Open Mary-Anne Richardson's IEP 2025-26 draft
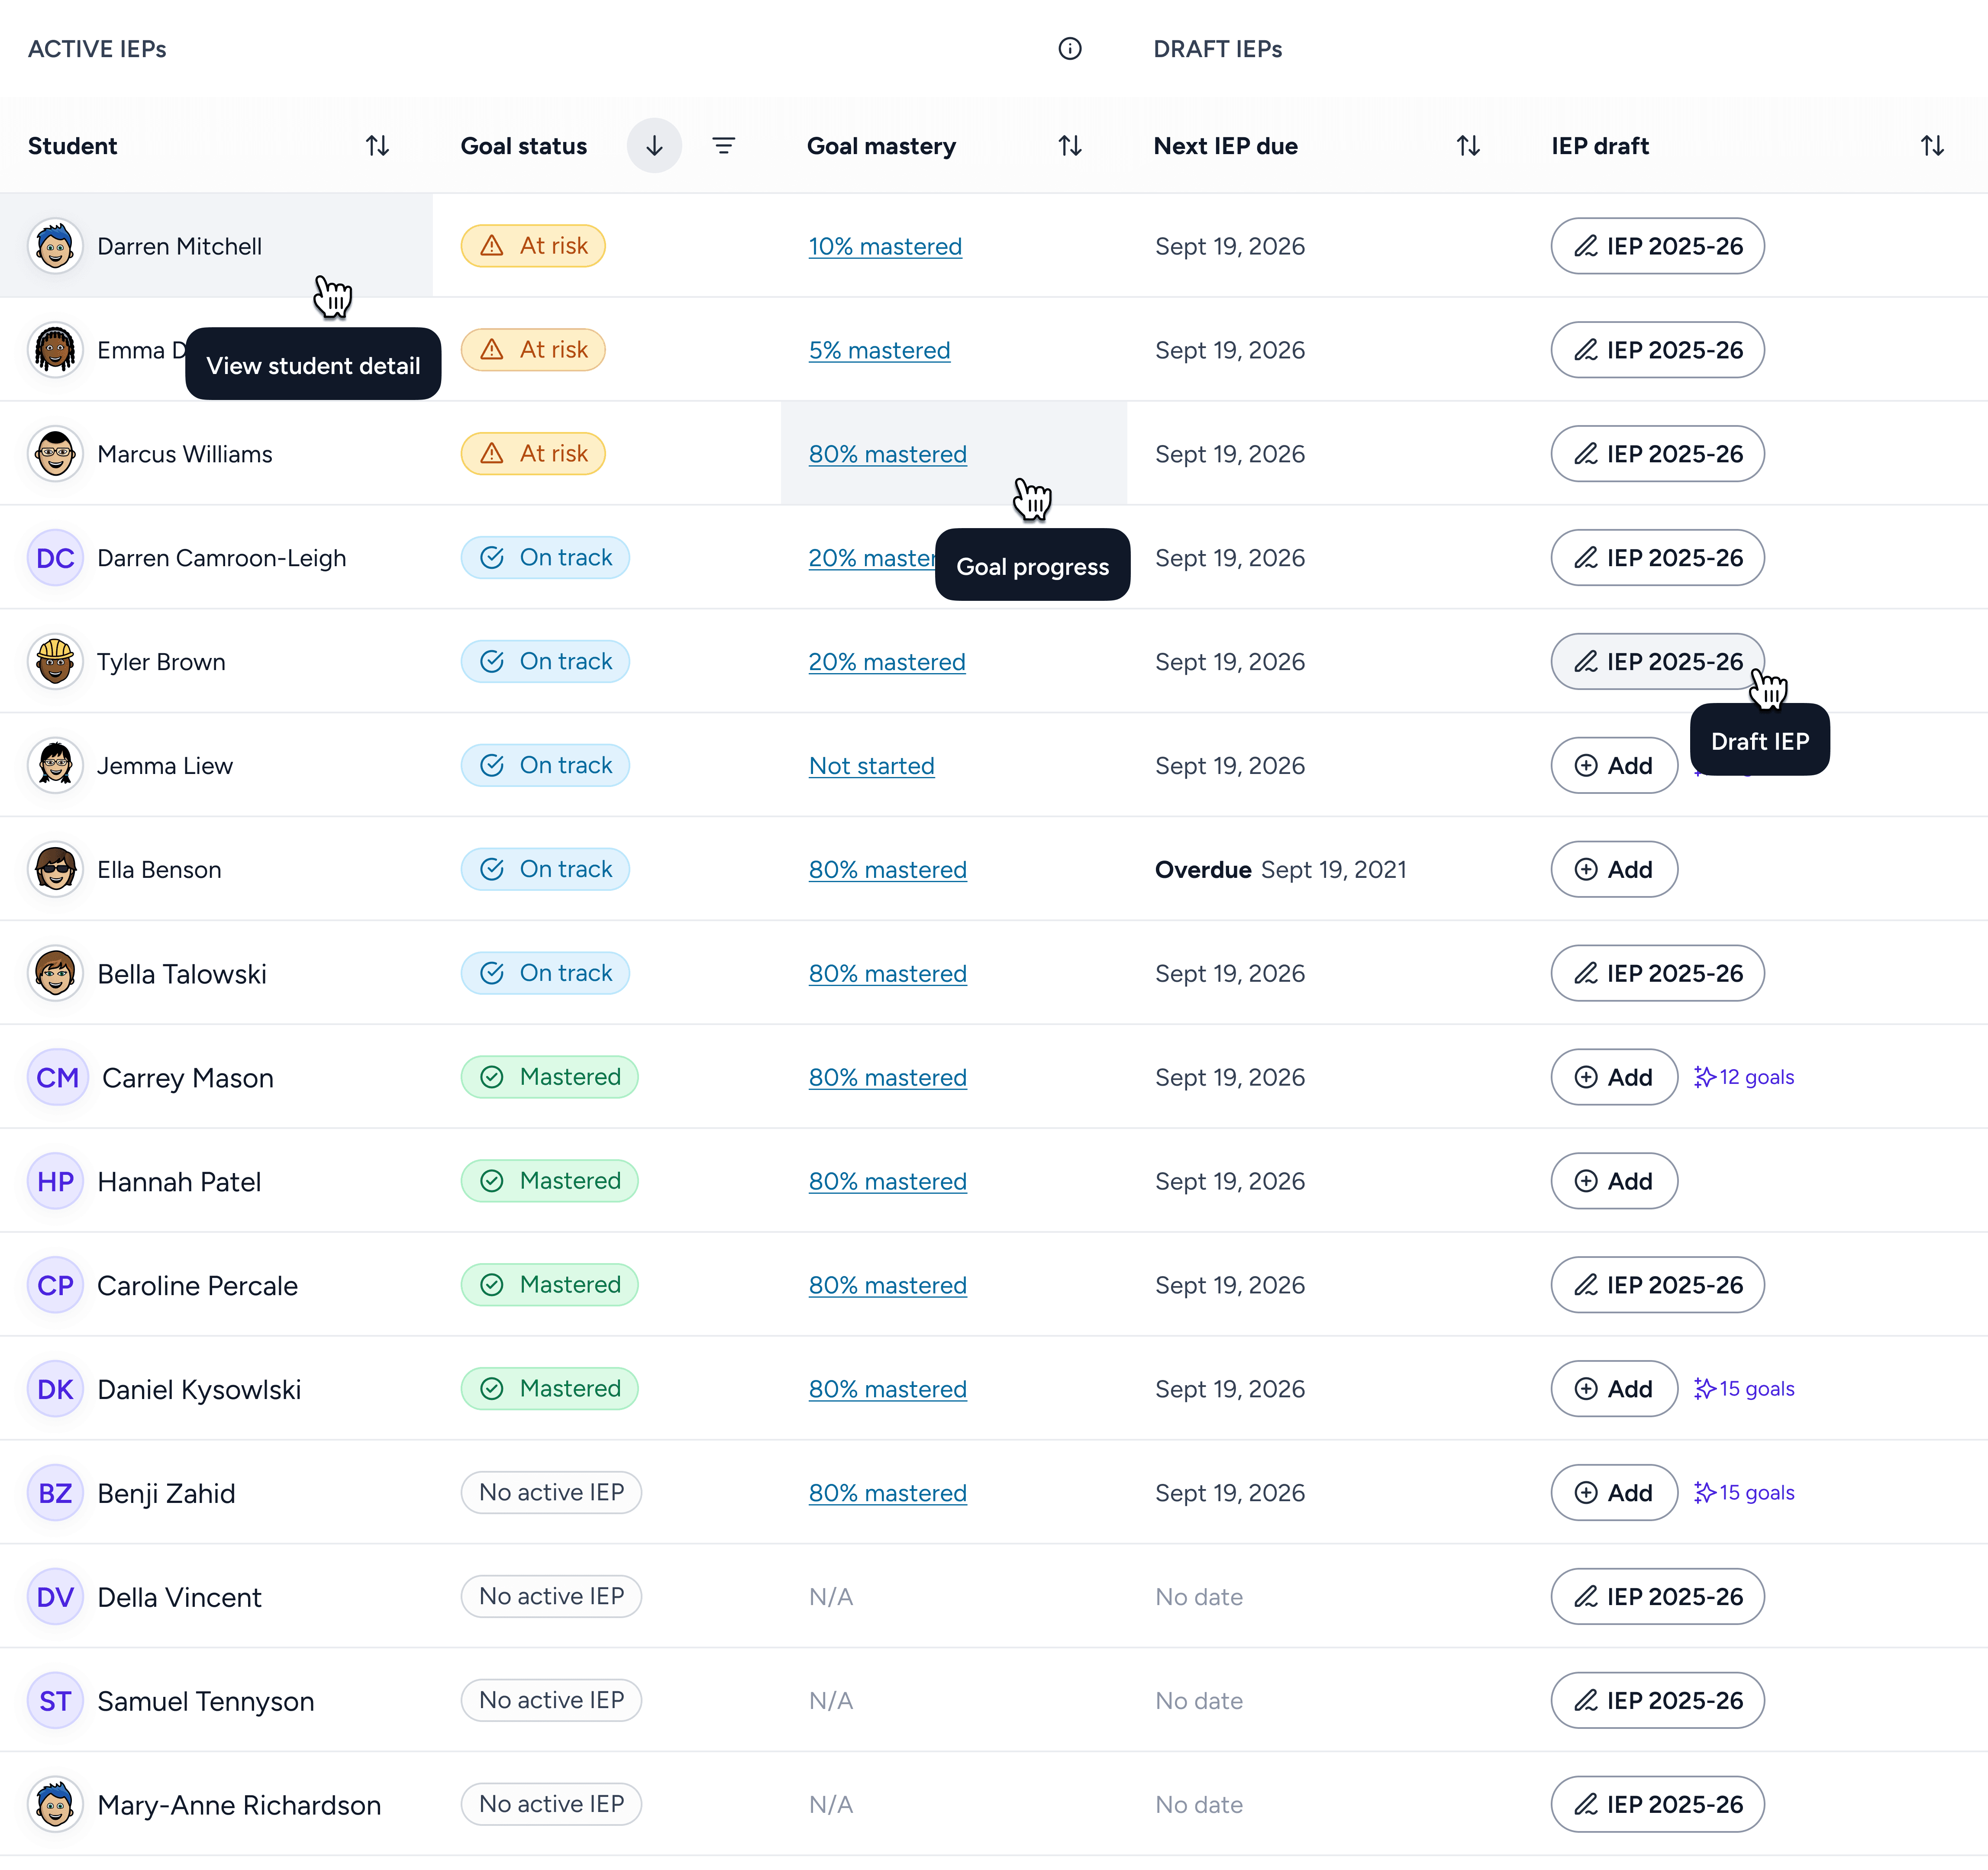Screen dimensions: 1988x1870 1656,1805
